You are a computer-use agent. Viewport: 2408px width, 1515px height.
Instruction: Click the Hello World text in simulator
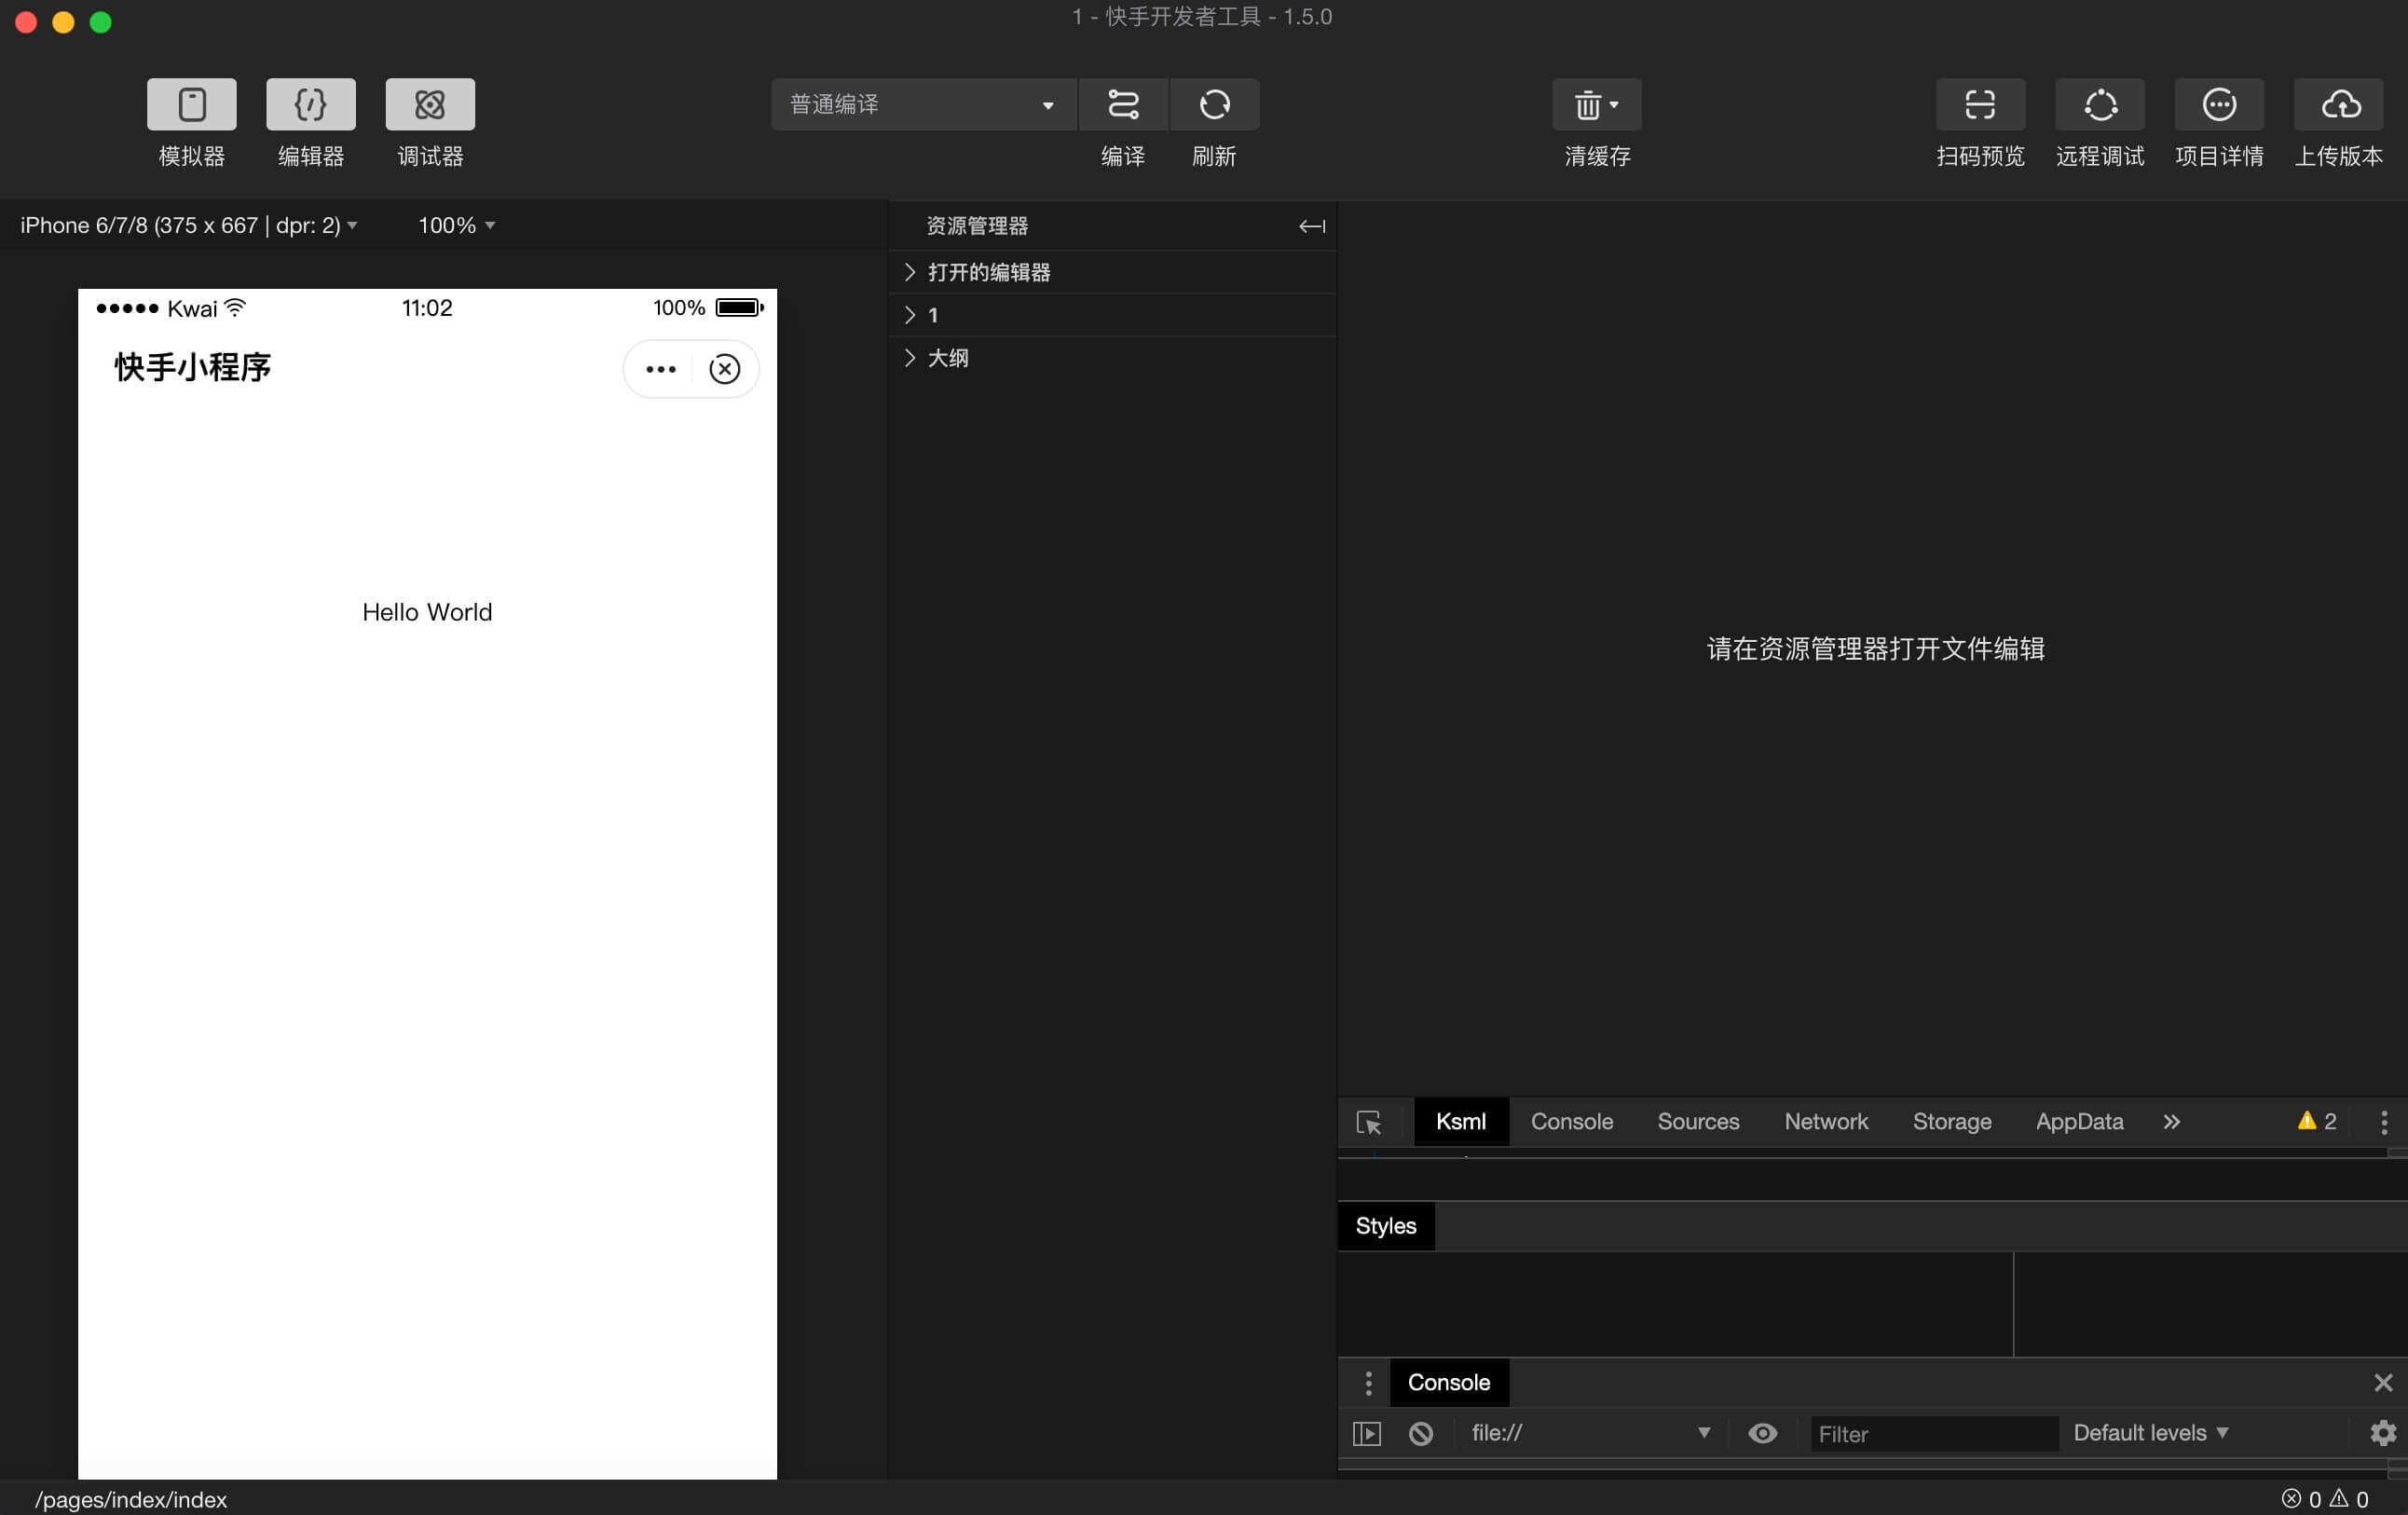pyautogui.click(x=427, y=612)
